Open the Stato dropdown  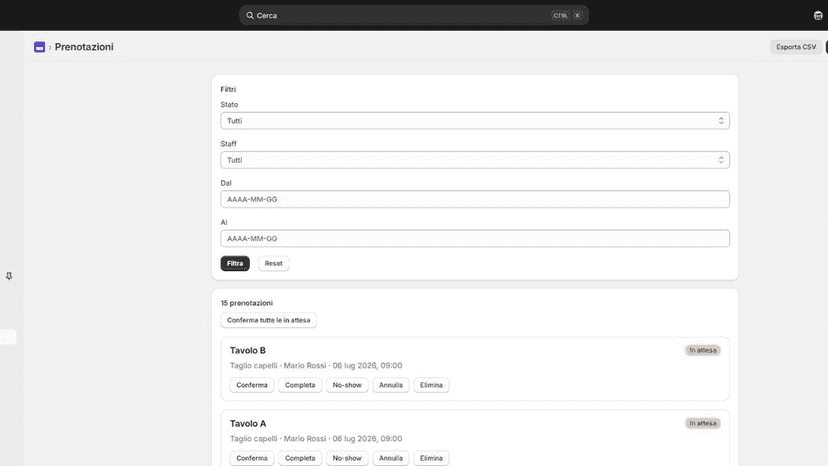coord(475,120)
